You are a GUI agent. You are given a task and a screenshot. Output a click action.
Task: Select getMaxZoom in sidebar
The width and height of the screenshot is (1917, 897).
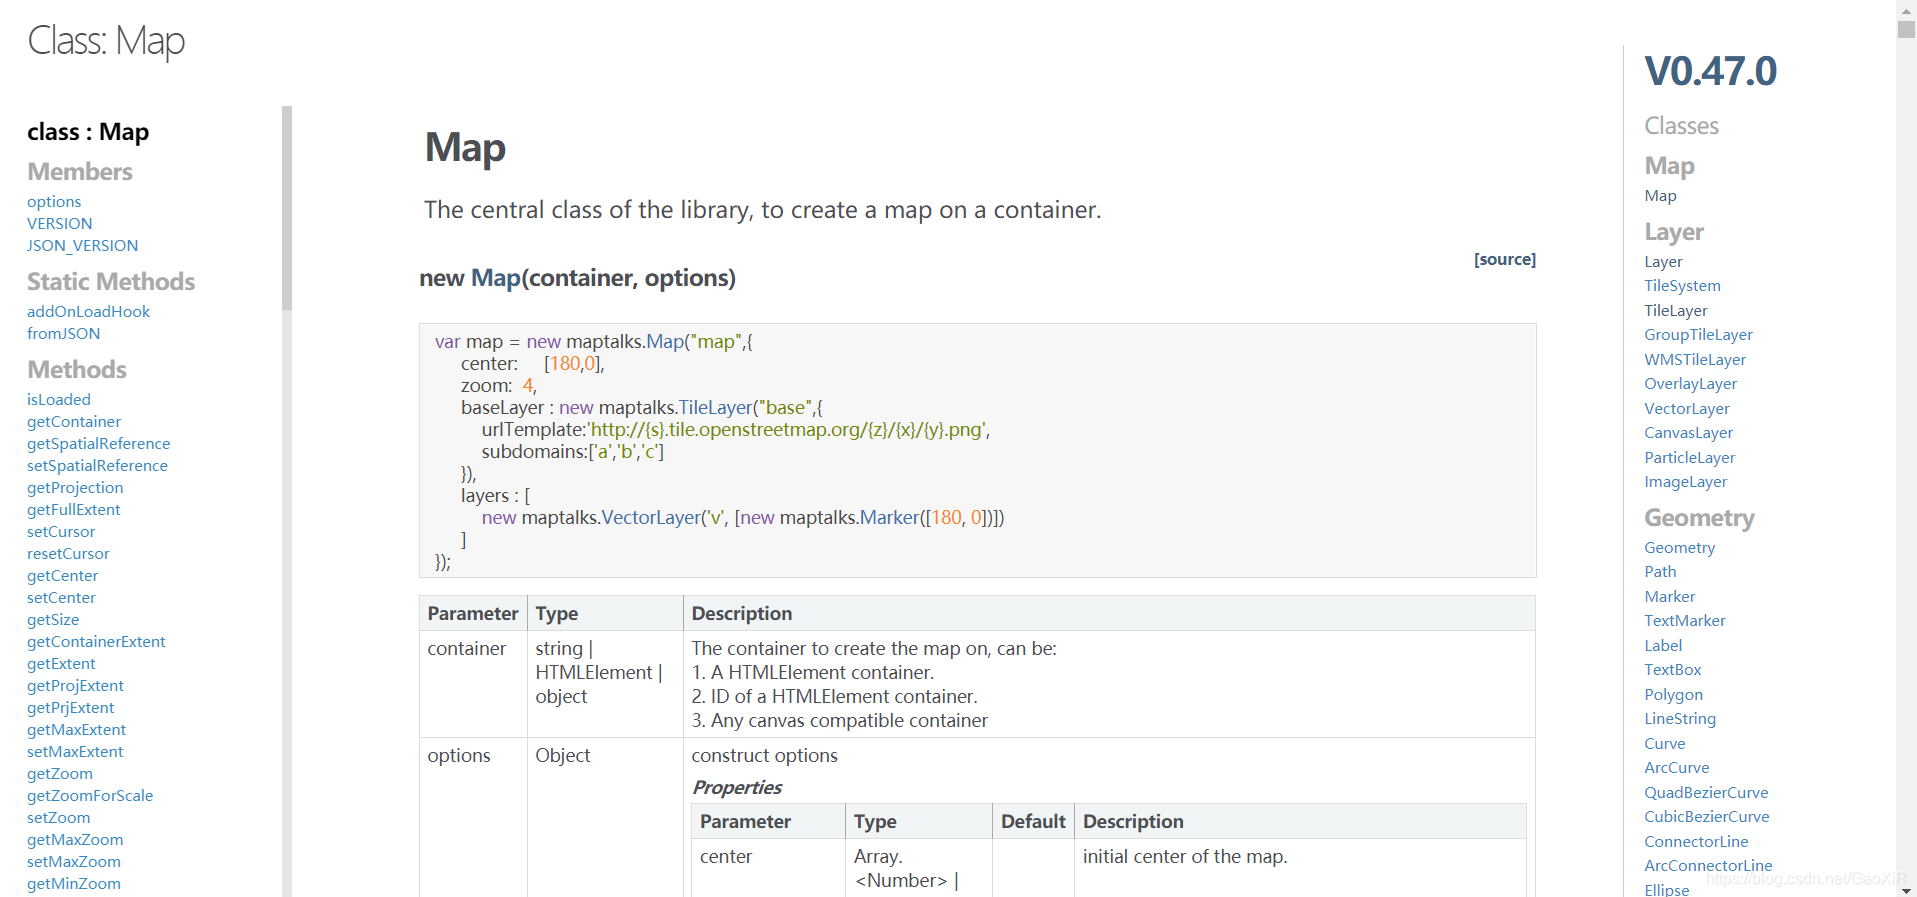click(75, 840)
